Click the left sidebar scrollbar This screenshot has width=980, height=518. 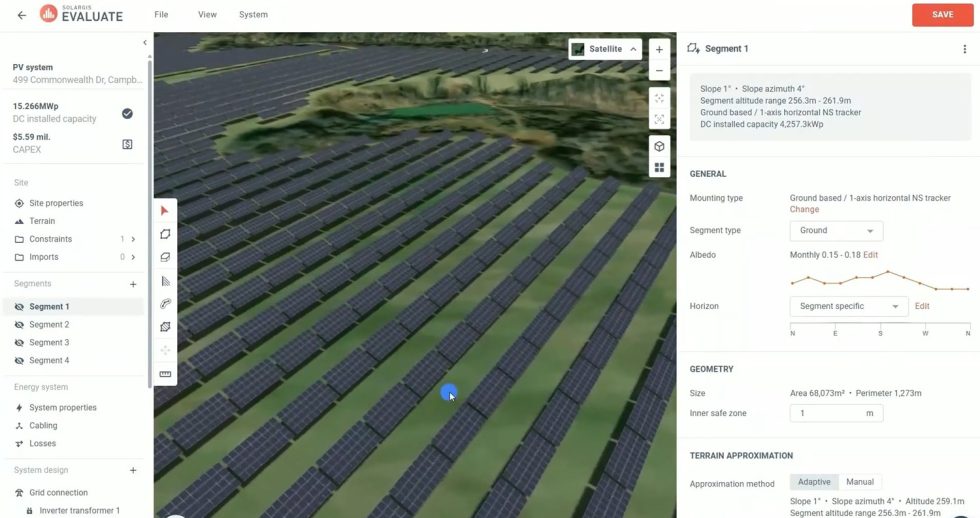[x=149, y=222]
